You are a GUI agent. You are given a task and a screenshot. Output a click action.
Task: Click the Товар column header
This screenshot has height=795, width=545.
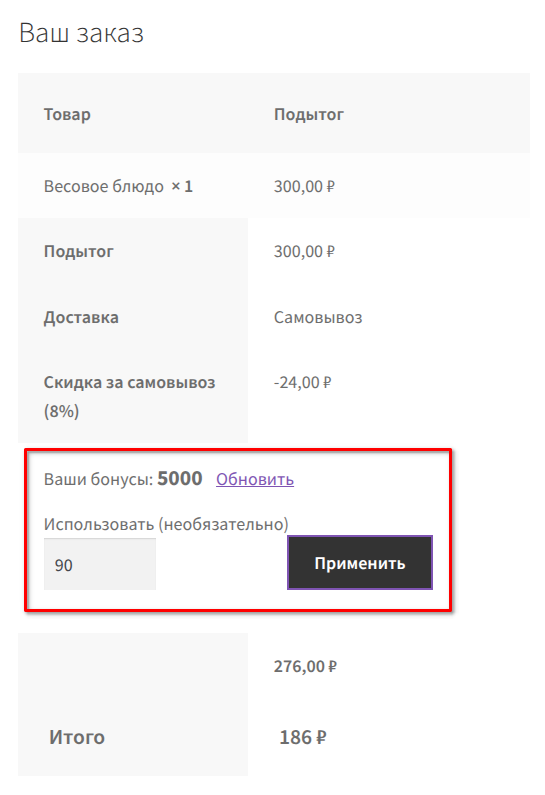67,115
